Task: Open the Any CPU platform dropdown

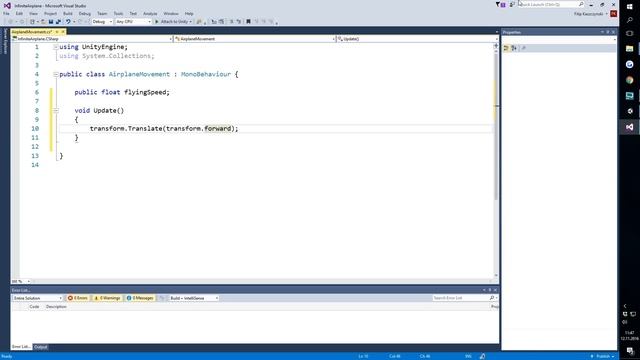Action: tap(133, 22)
